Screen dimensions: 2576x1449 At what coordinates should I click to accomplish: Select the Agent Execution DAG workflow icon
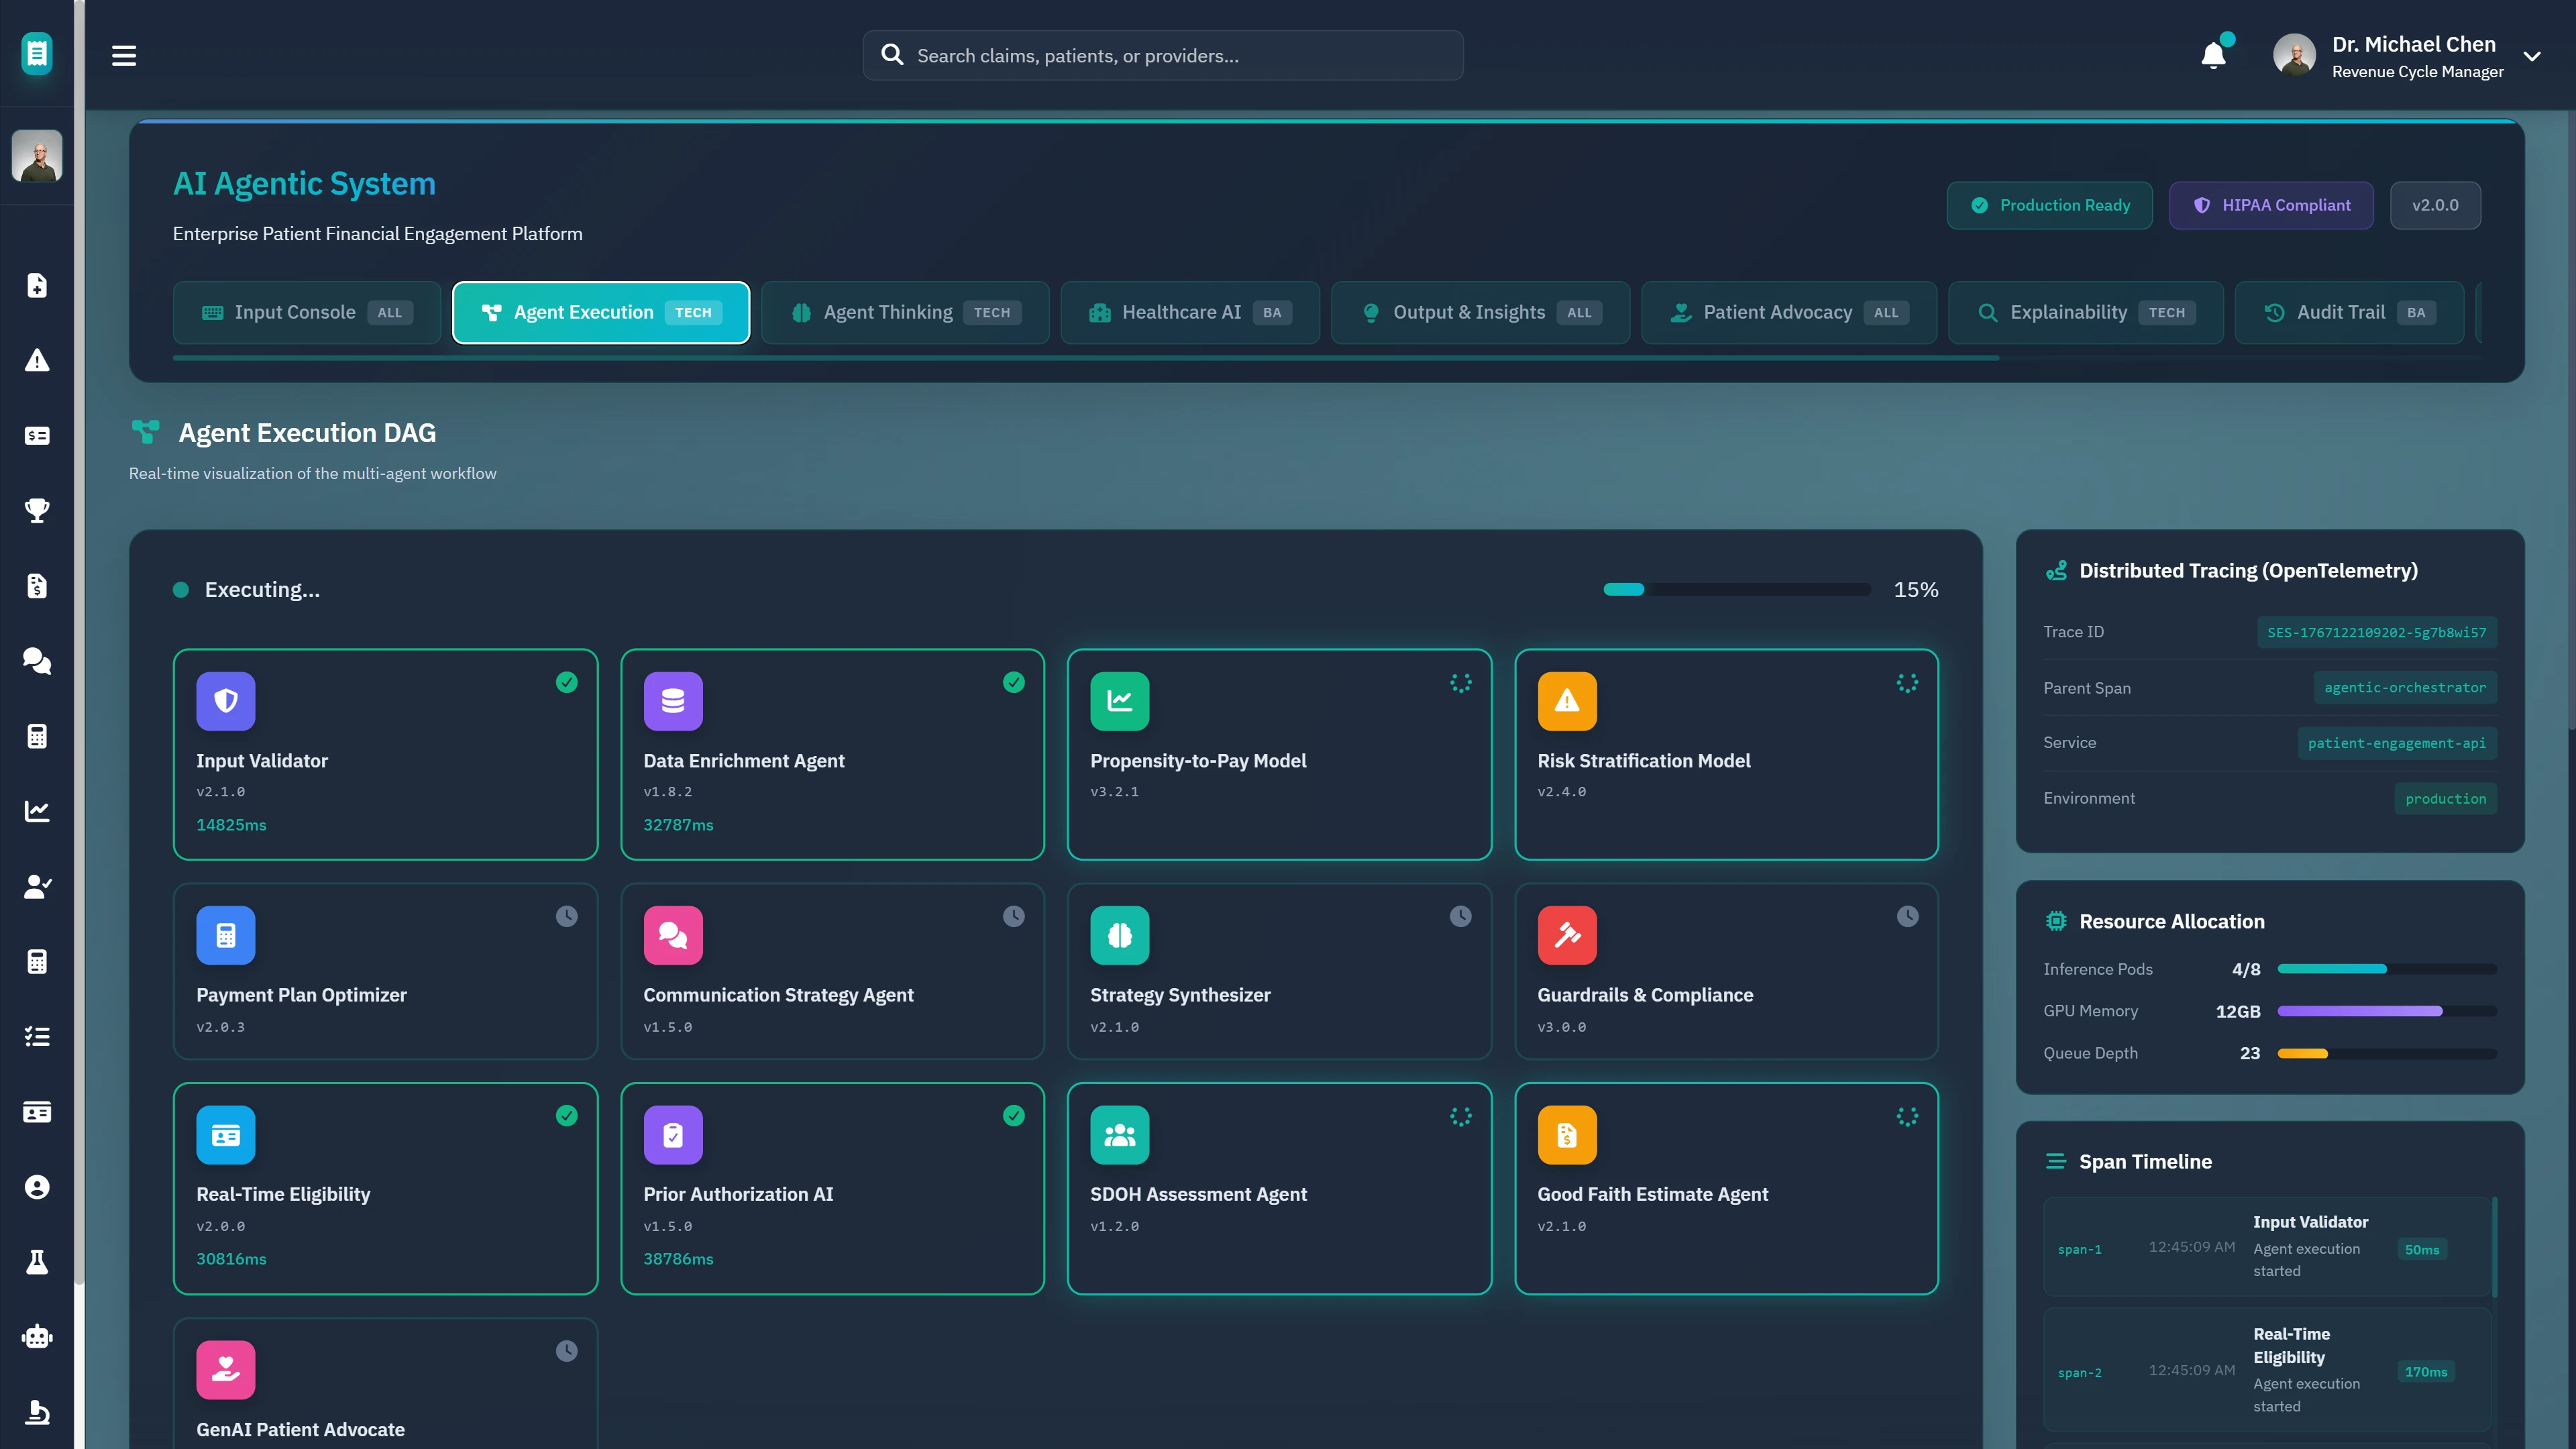point(146,432)
